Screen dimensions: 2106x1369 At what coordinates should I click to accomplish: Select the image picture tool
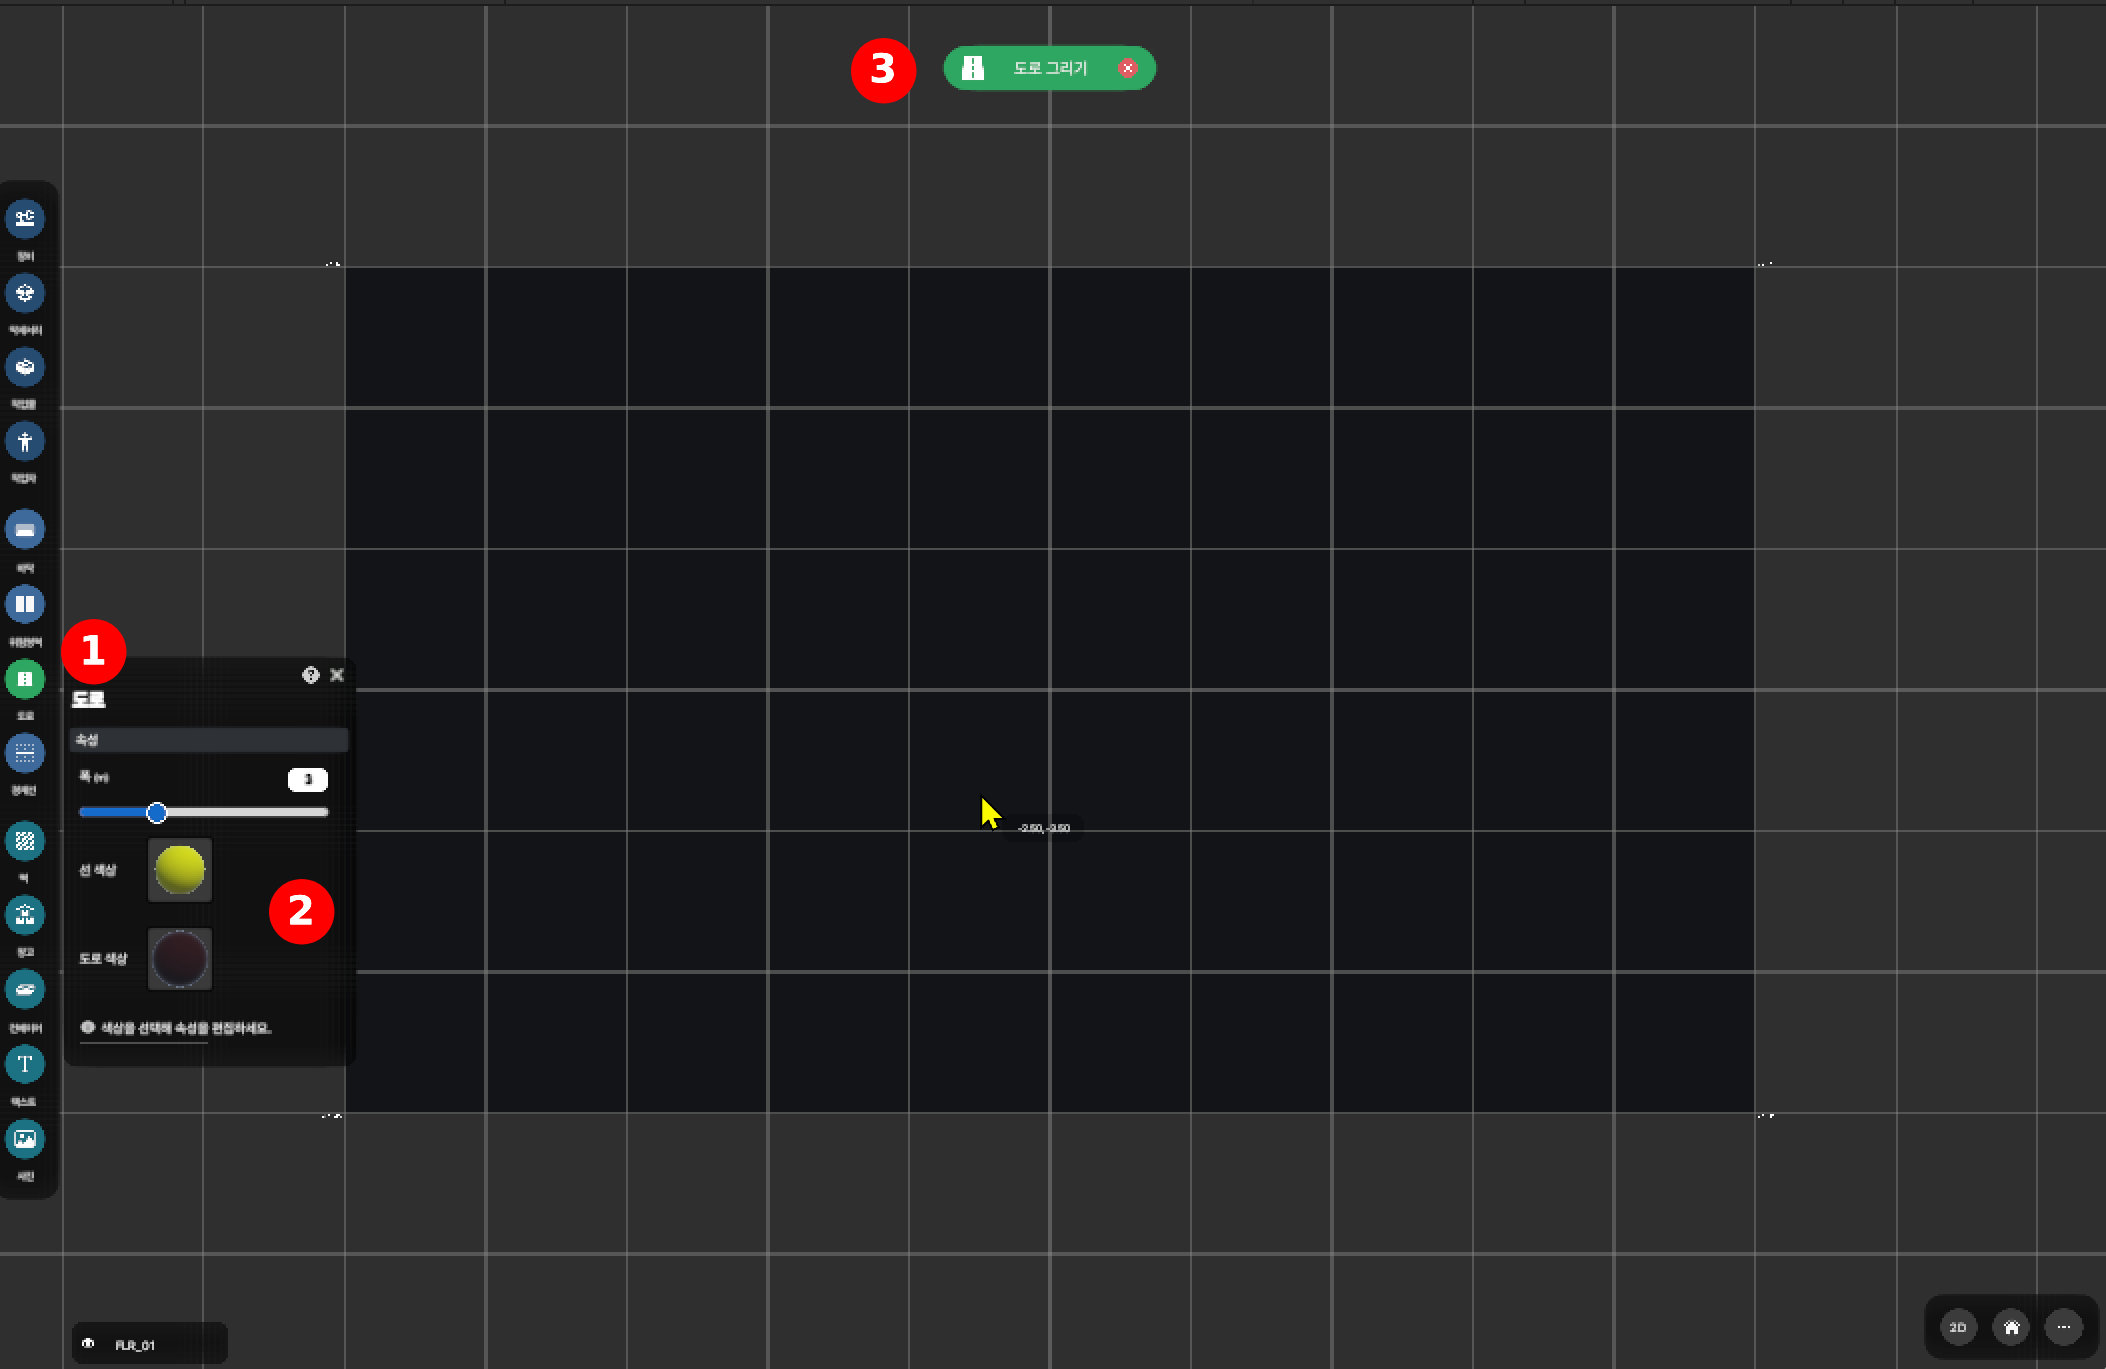[x=25, y=1138]
